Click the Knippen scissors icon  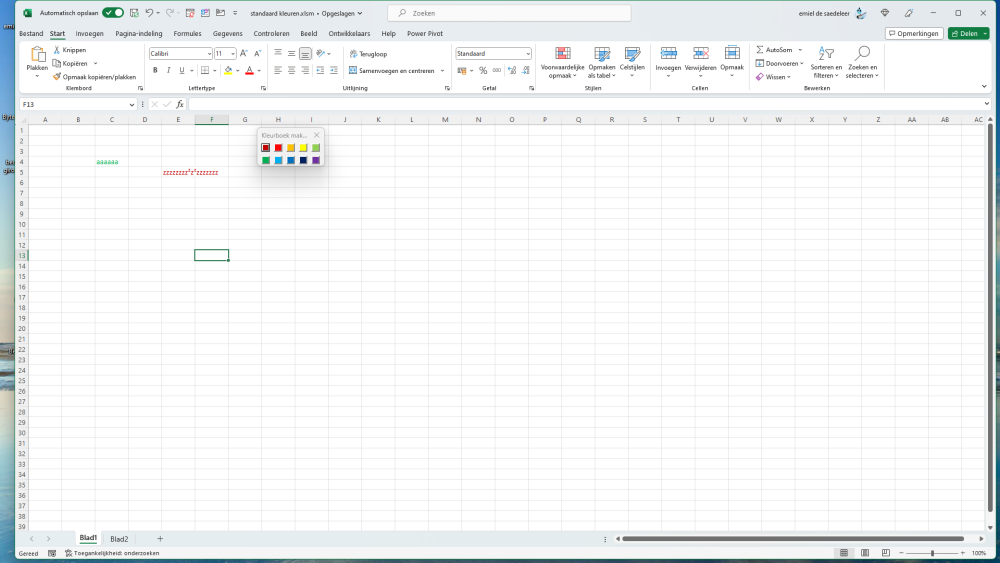click(x=57, y=49)
